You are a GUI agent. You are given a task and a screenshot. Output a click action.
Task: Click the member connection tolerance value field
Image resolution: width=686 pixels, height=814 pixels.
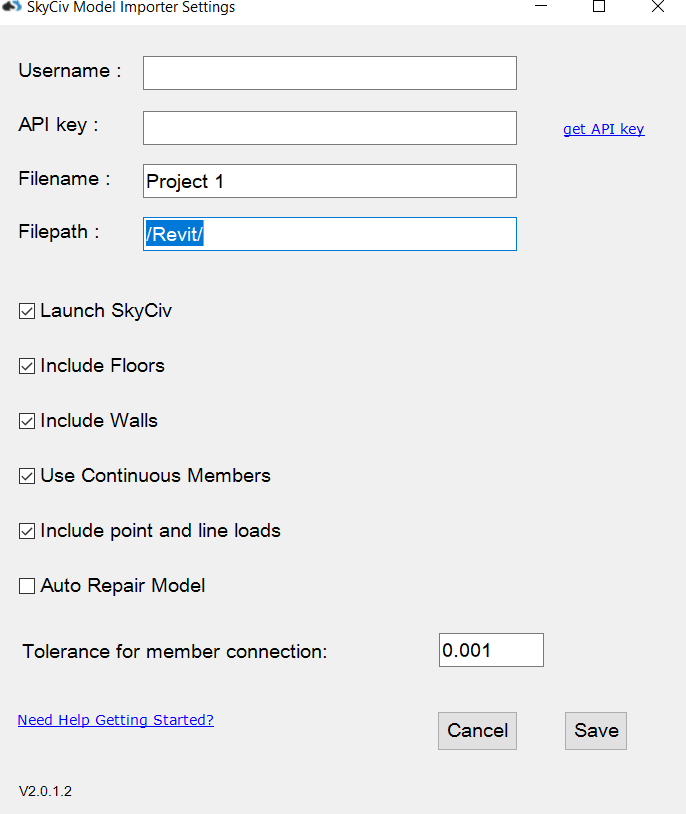491,650
